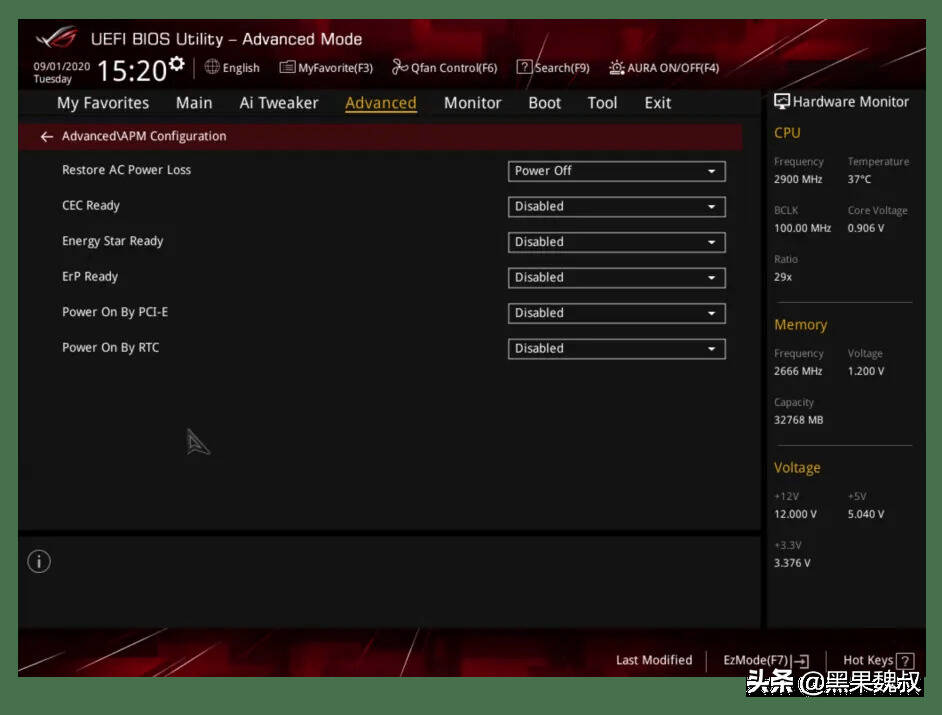Click the 15:20 clock time
The width and height of the screenshot is (942, 715).
click(132, 70)
